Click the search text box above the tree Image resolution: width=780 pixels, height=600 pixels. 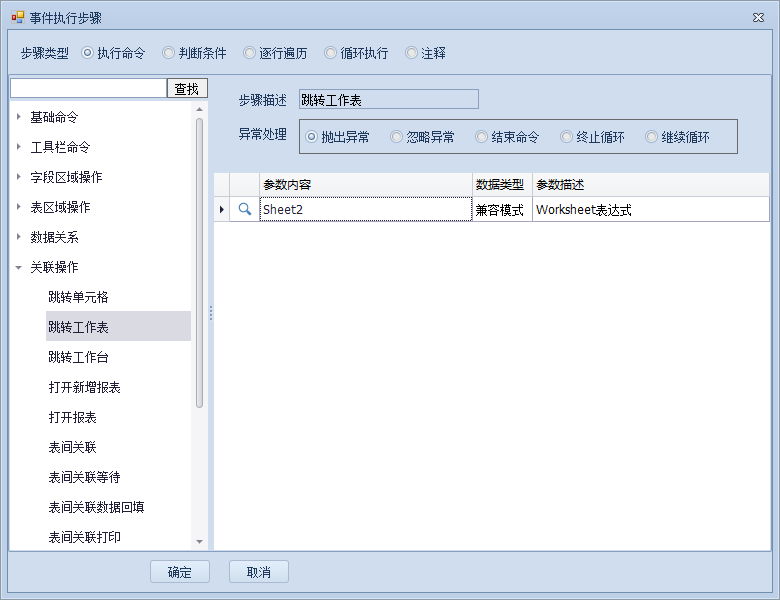[x=88, y=89]
